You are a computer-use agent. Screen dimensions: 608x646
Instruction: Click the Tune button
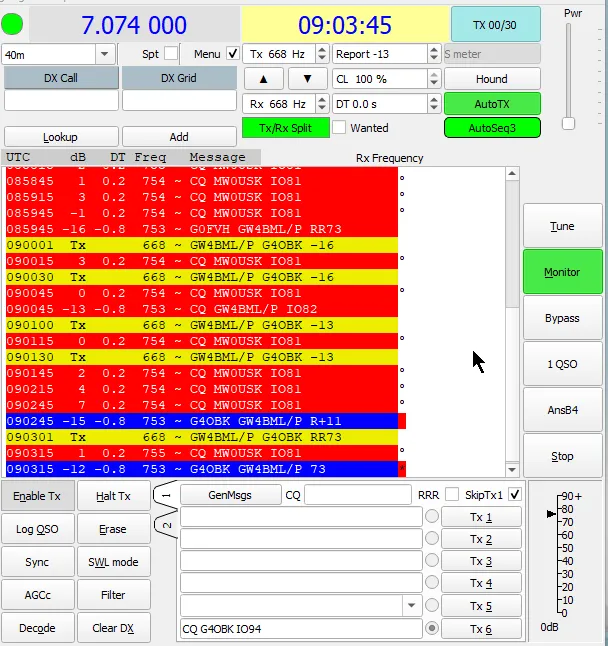coord(562,226)
